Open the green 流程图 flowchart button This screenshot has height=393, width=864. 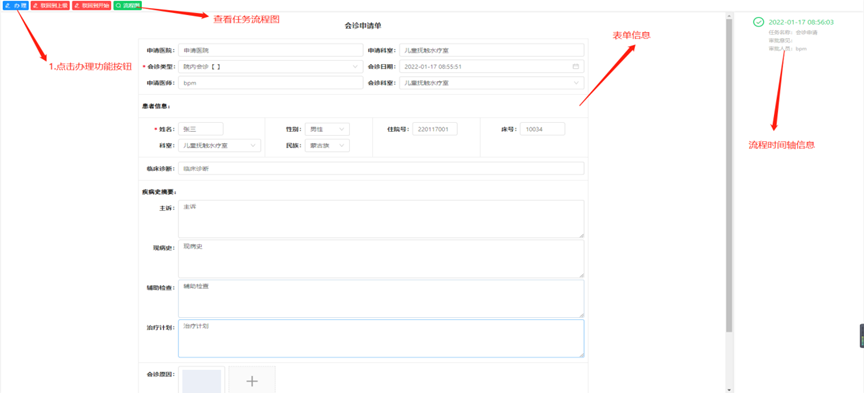pos(128,6)
